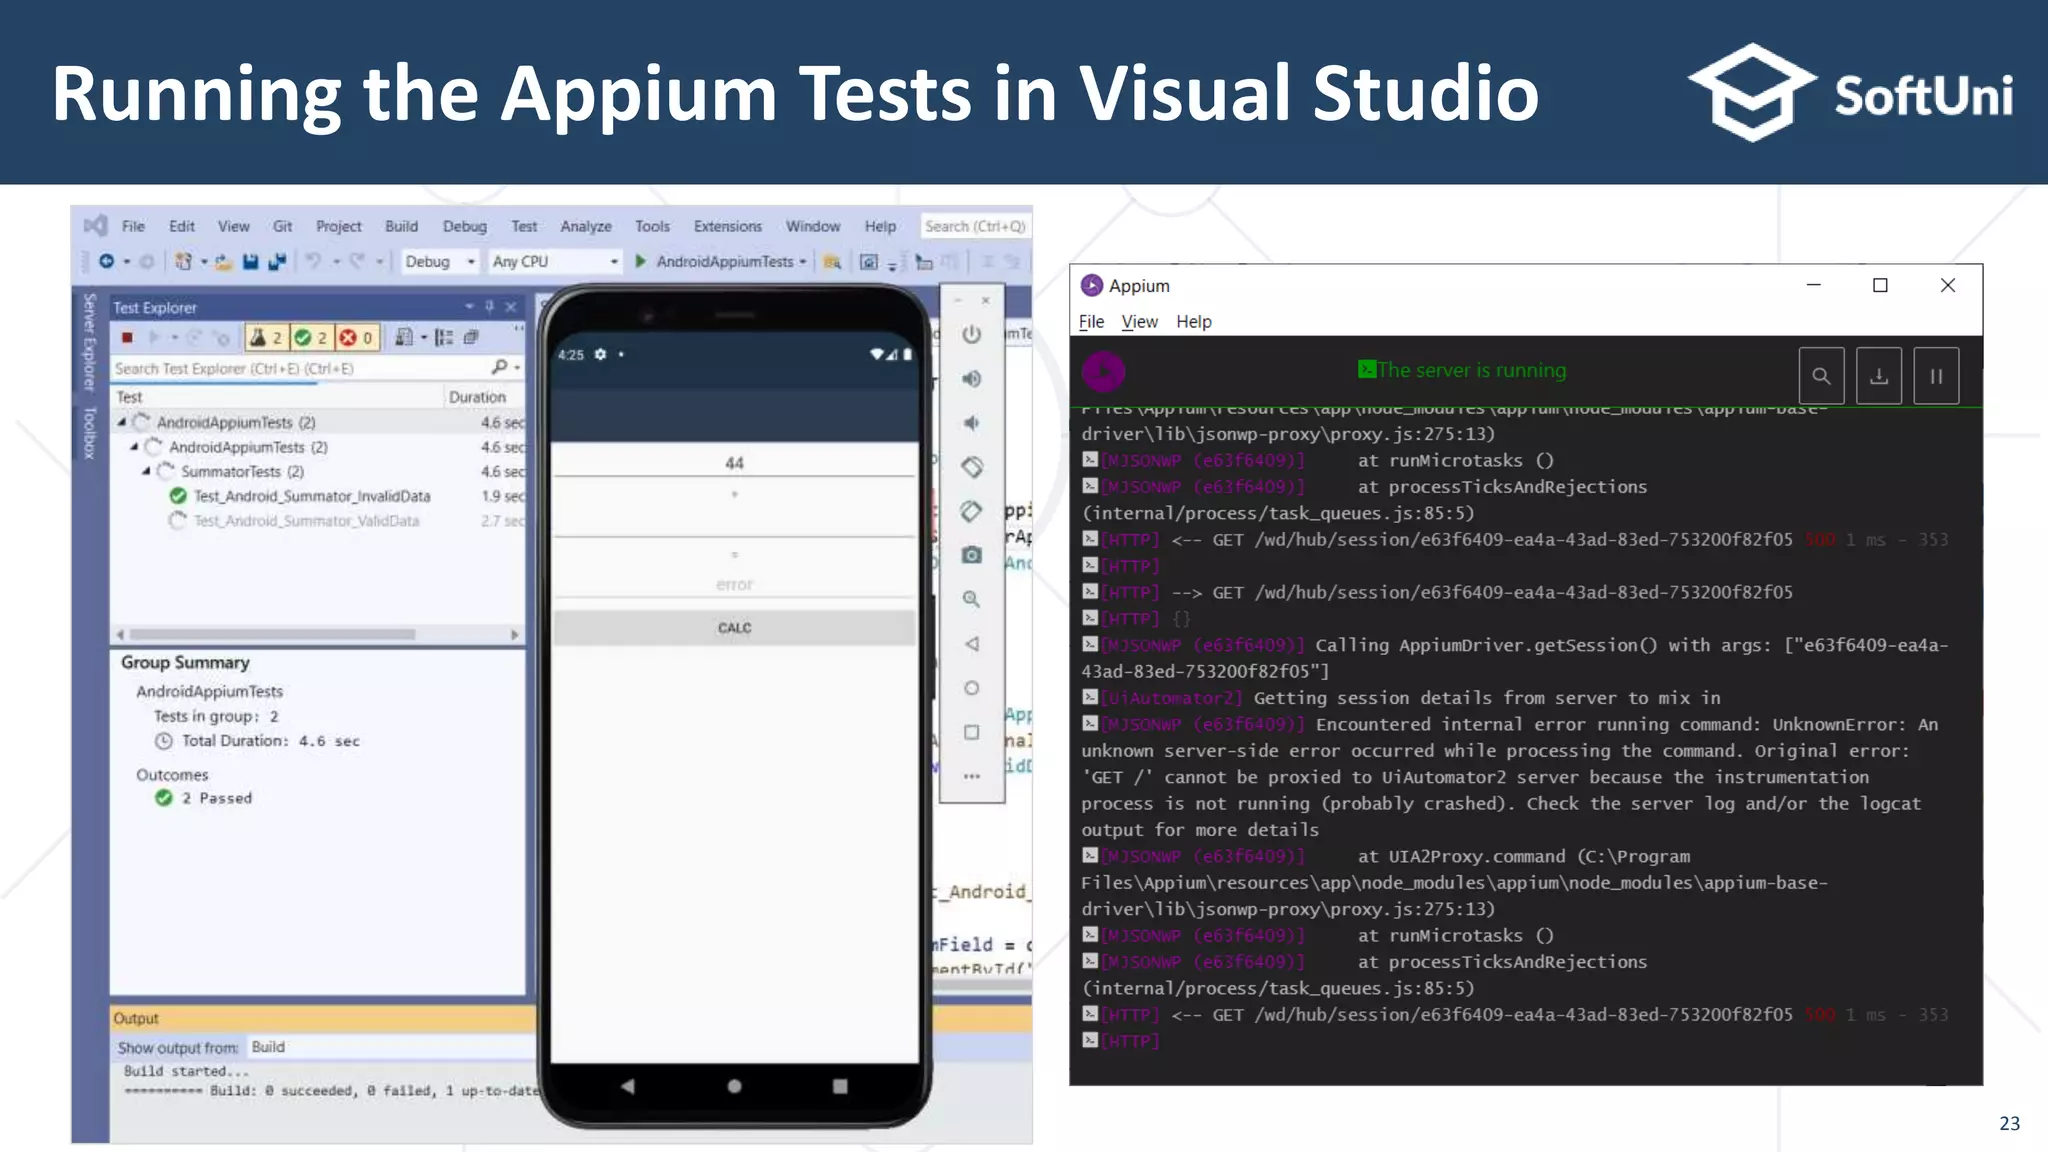The image size is (2048, 1152).
Task: Open the playlist dropdown in Test Explorer
Action: (x=424, y=338)
